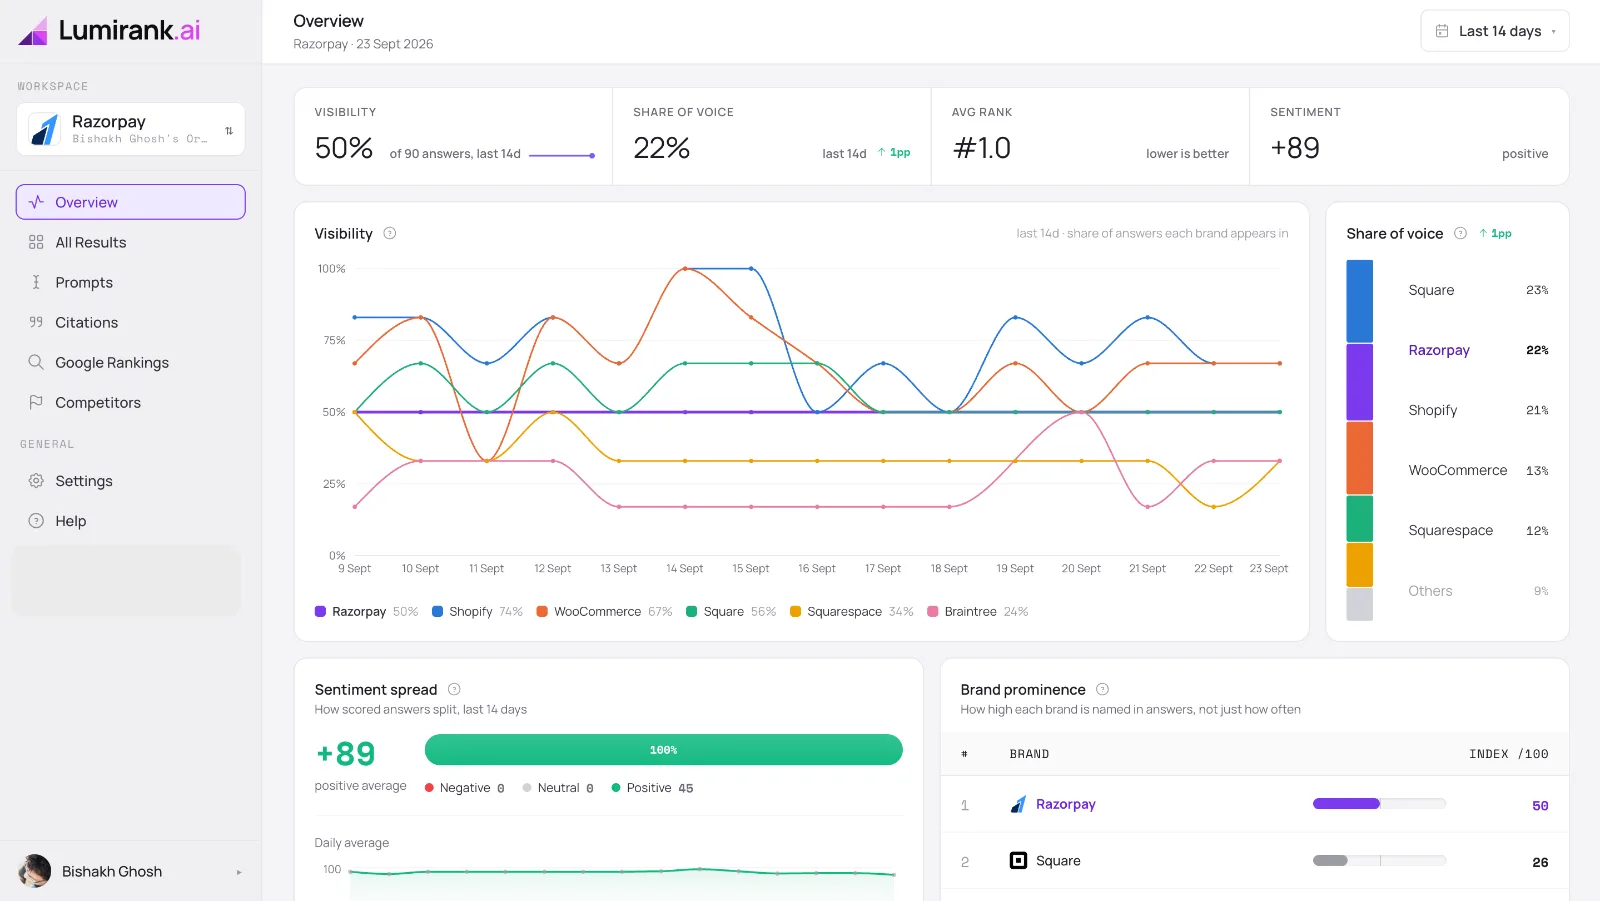The image size is (1600, 901).
Task: Click the Overview pulse icon
Action: [x=36, y=202]
